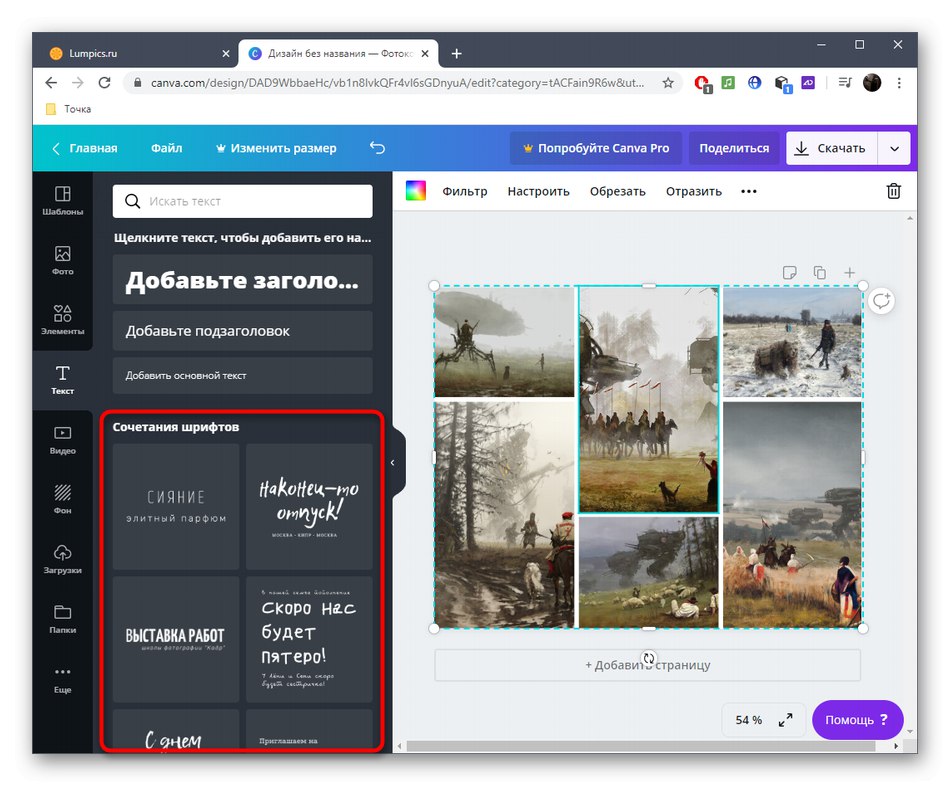This screenshot has width=950, height=786.
Task: Select Наконец-то отпуск font combination
Action: coord(309,507)
